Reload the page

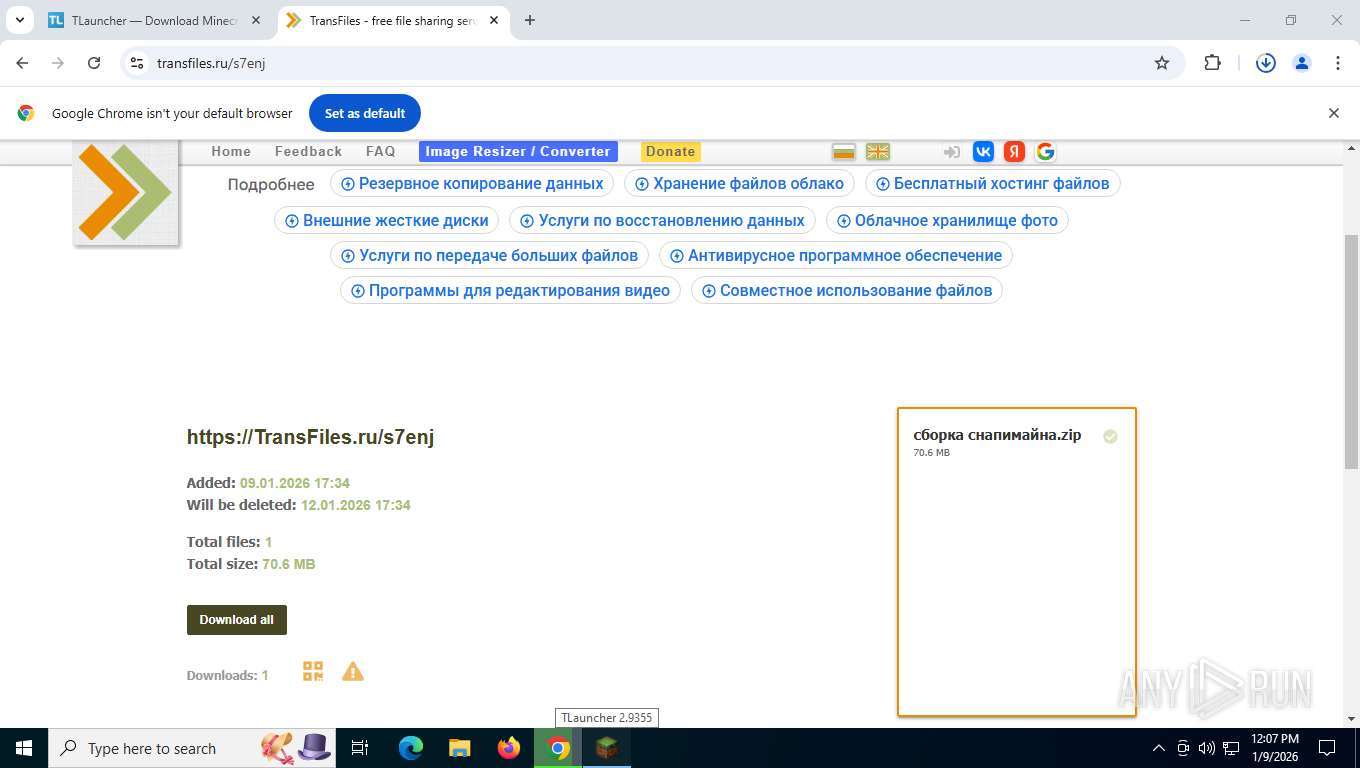point(94,63)
